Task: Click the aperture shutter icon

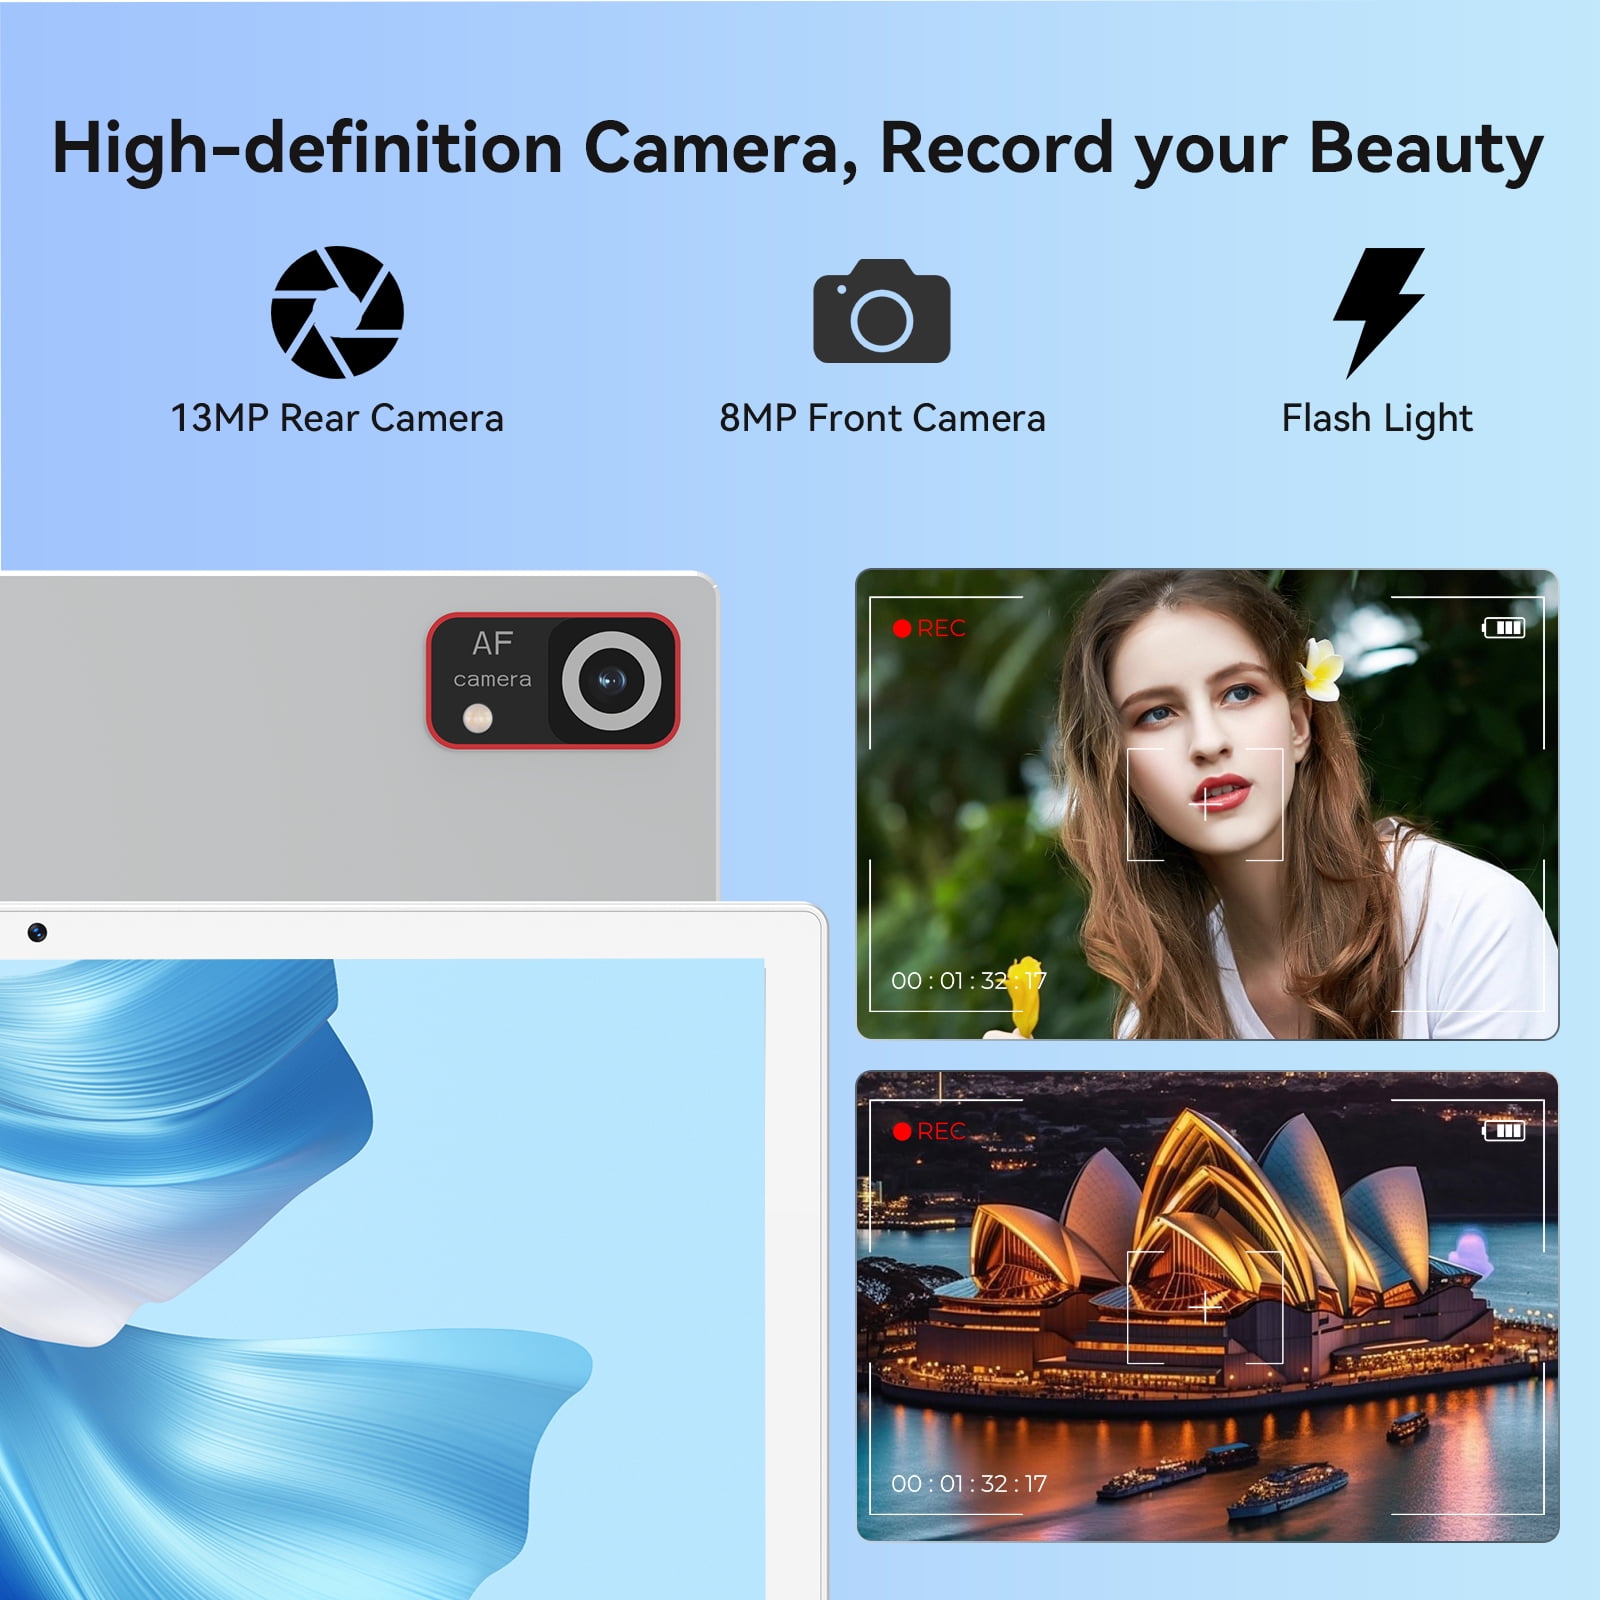Action: 337,312
